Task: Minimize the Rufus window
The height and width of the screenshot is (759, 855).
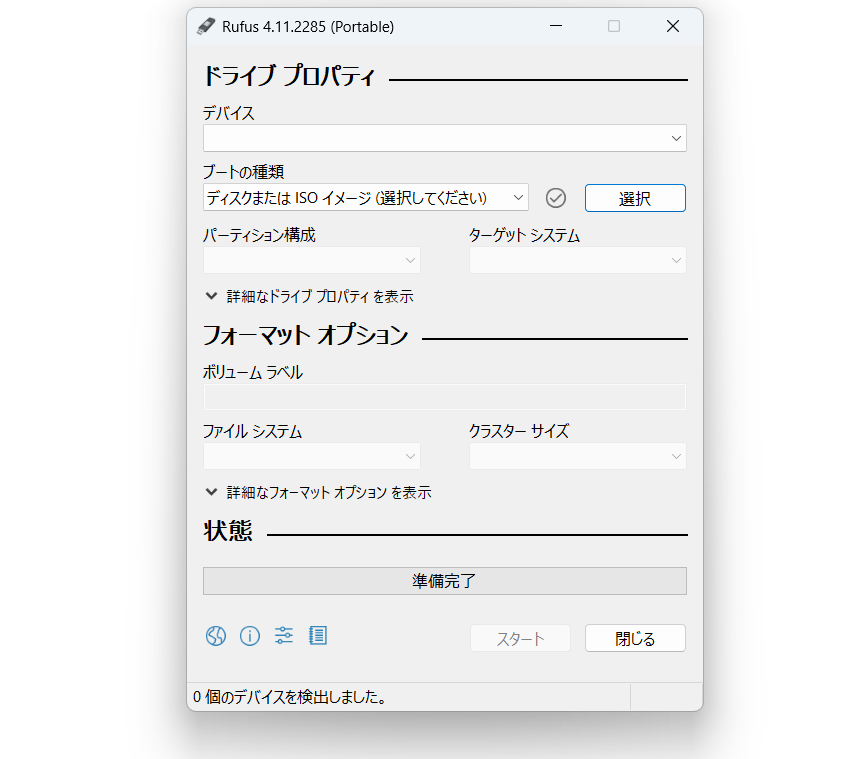Action: coord(556,27)
